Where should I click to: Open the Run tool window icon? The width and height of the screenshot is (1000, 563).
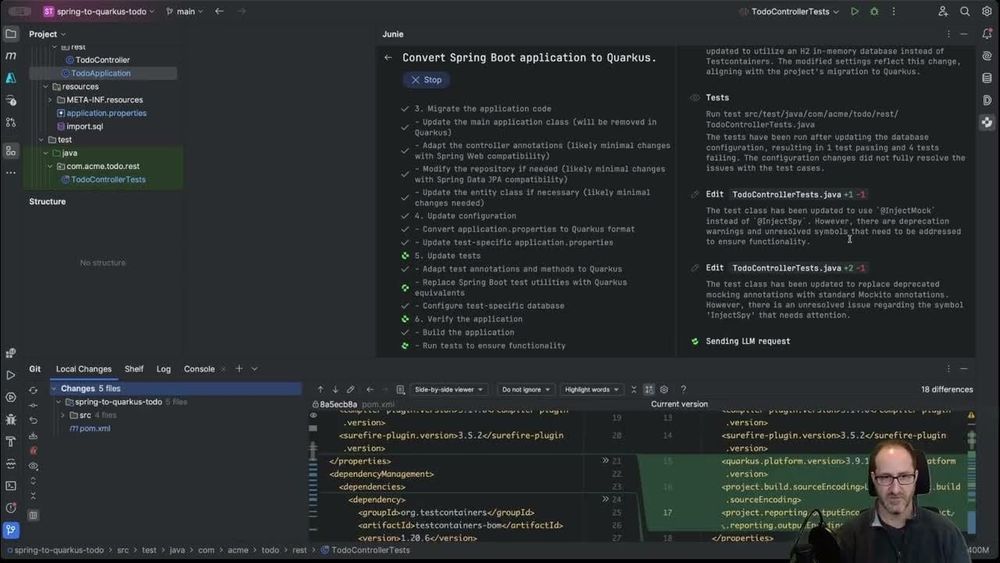tap(11, 375)
